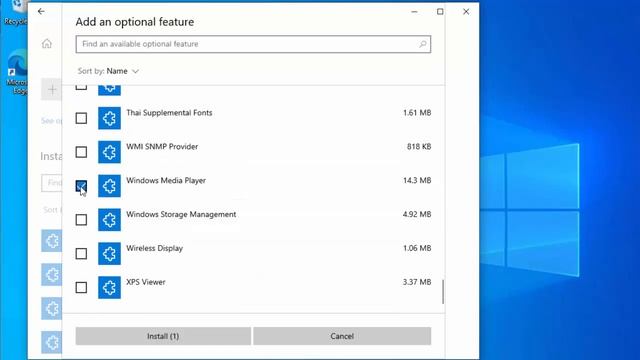
Task: Select XPS Viewer label
Action: 146,282
